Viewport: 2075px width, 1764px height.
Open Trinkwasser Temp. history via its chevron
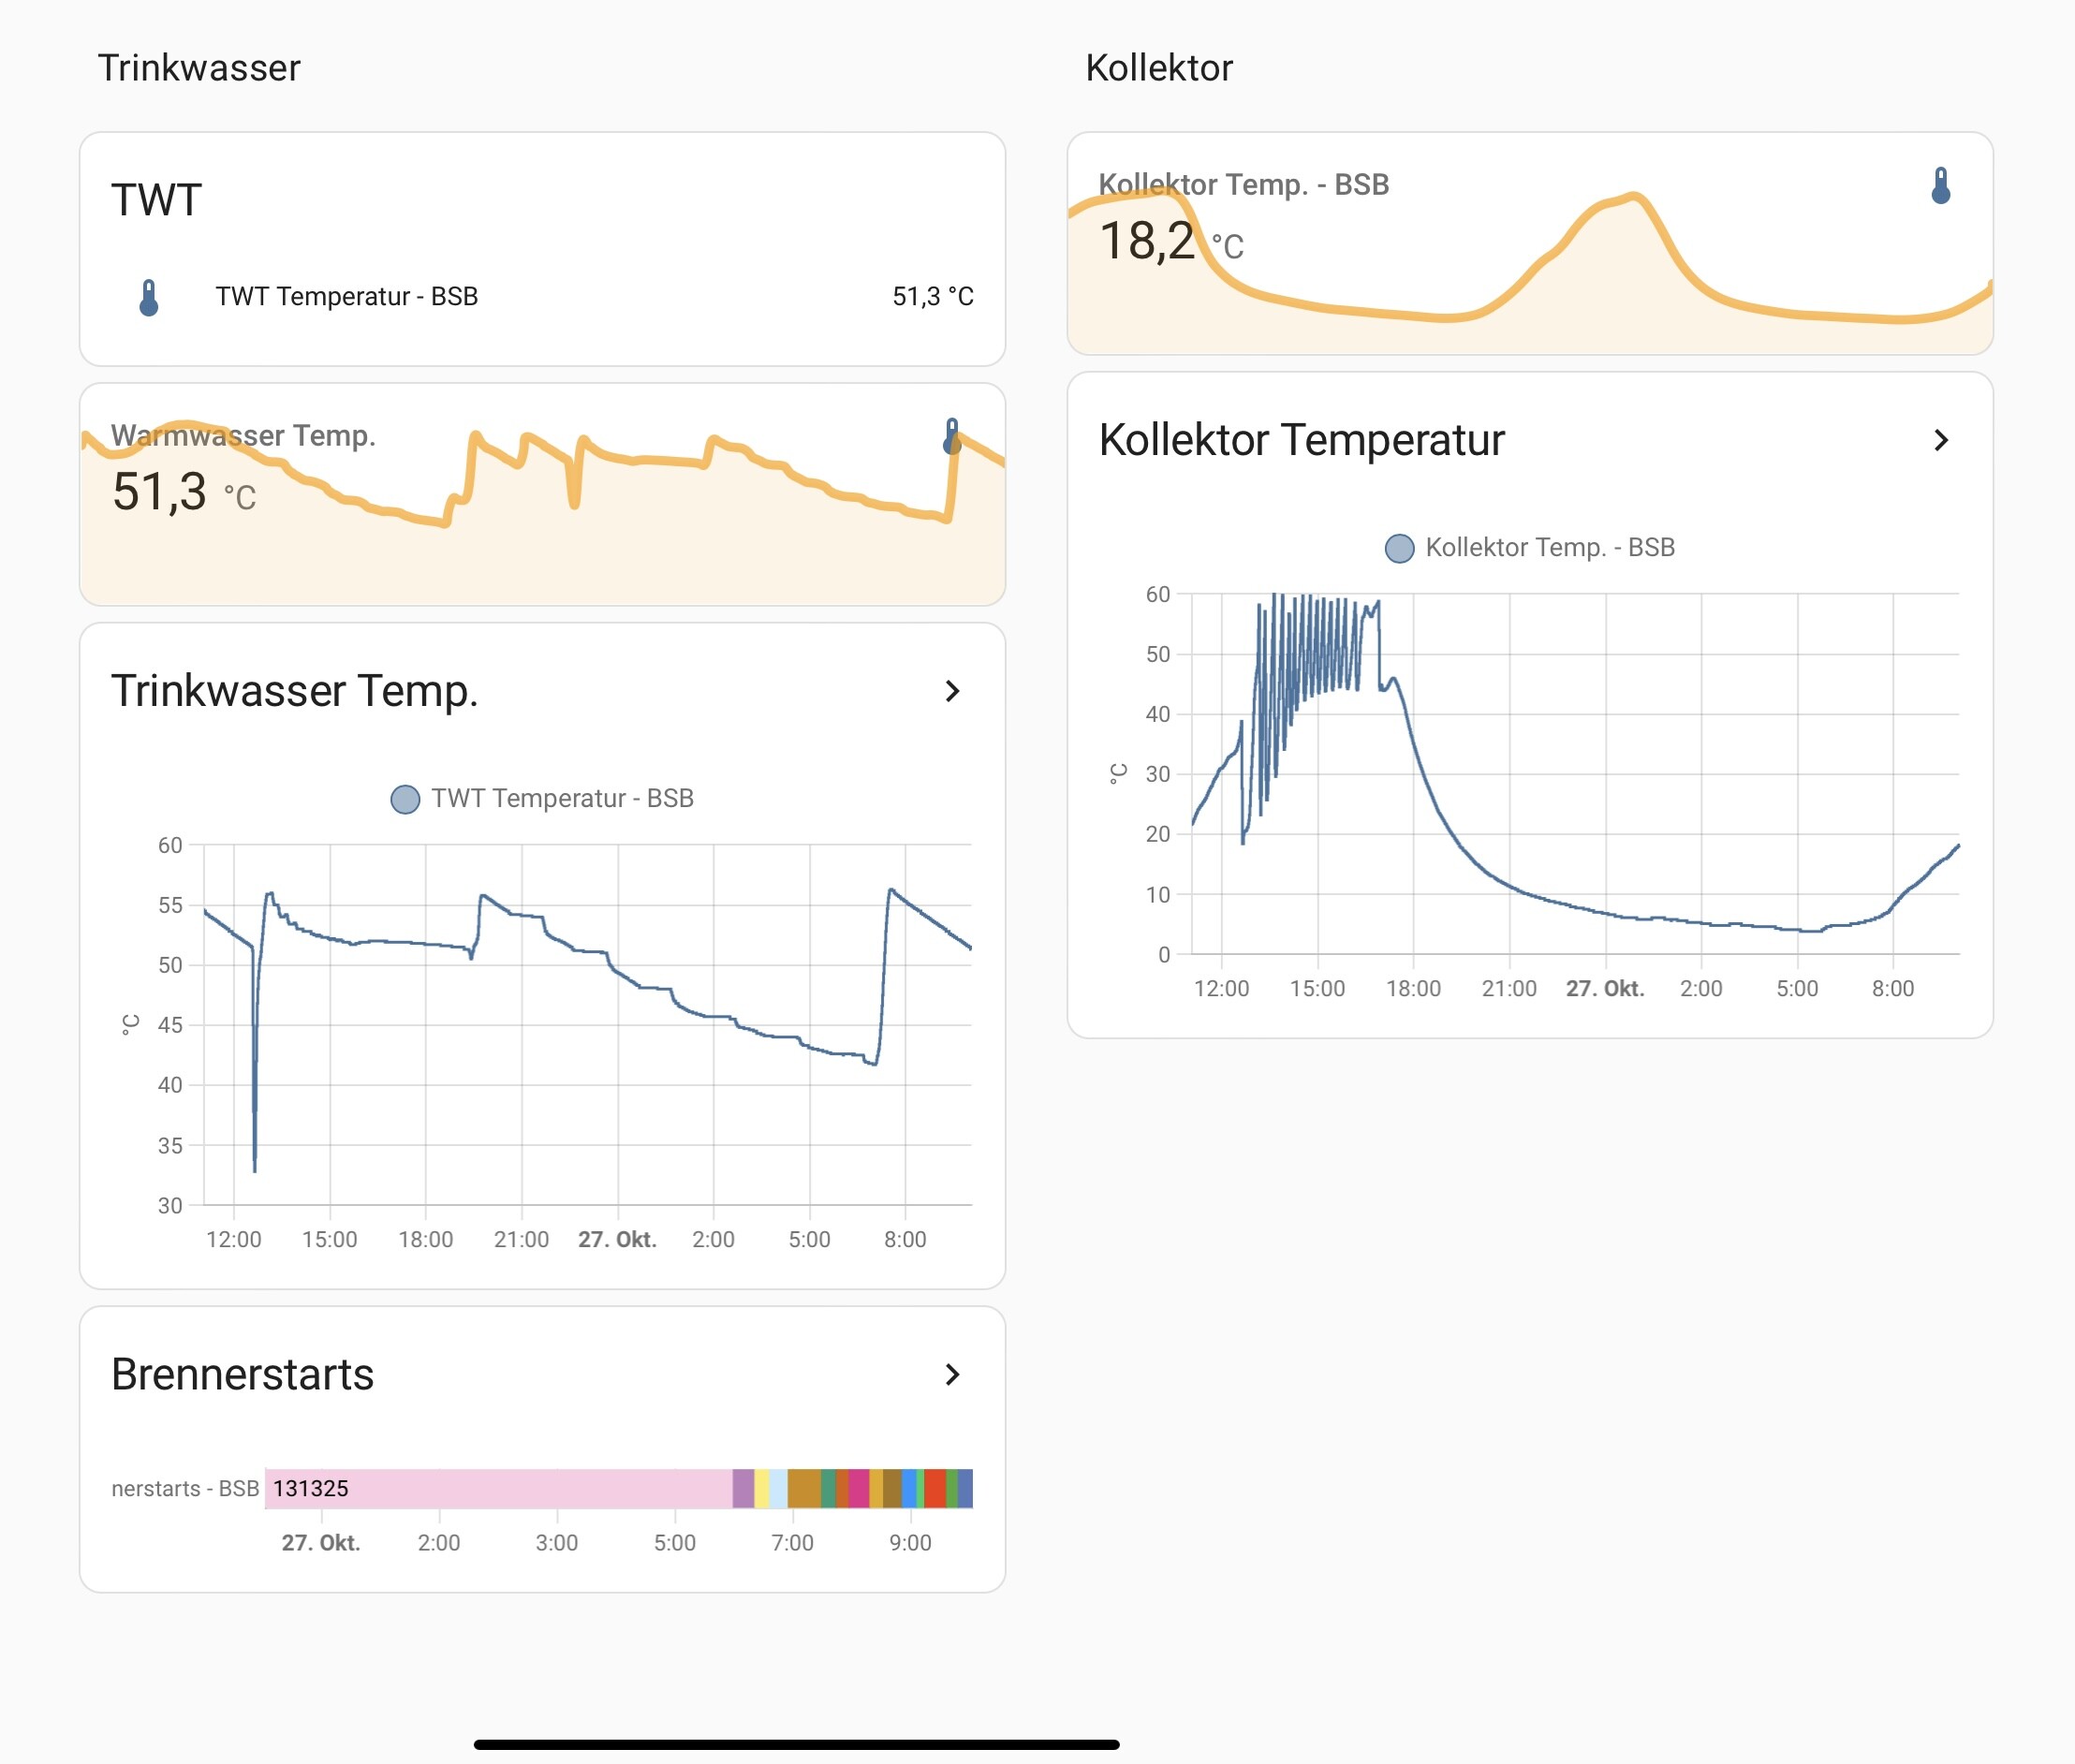[x=952, y=691]
